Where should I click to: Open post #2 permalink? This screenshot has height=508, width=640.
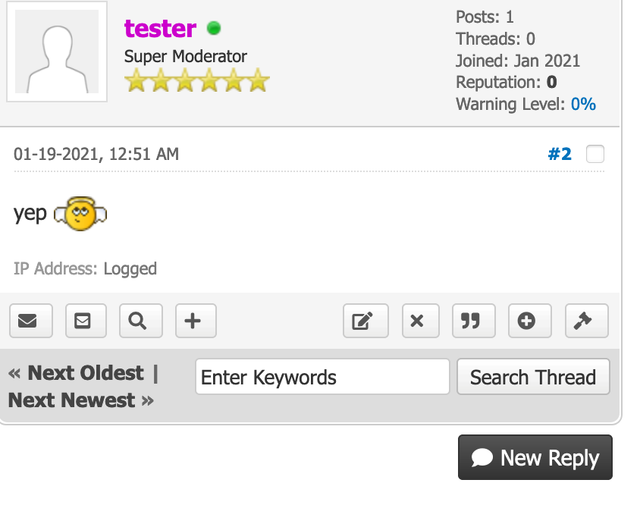[x=559, y=154]
